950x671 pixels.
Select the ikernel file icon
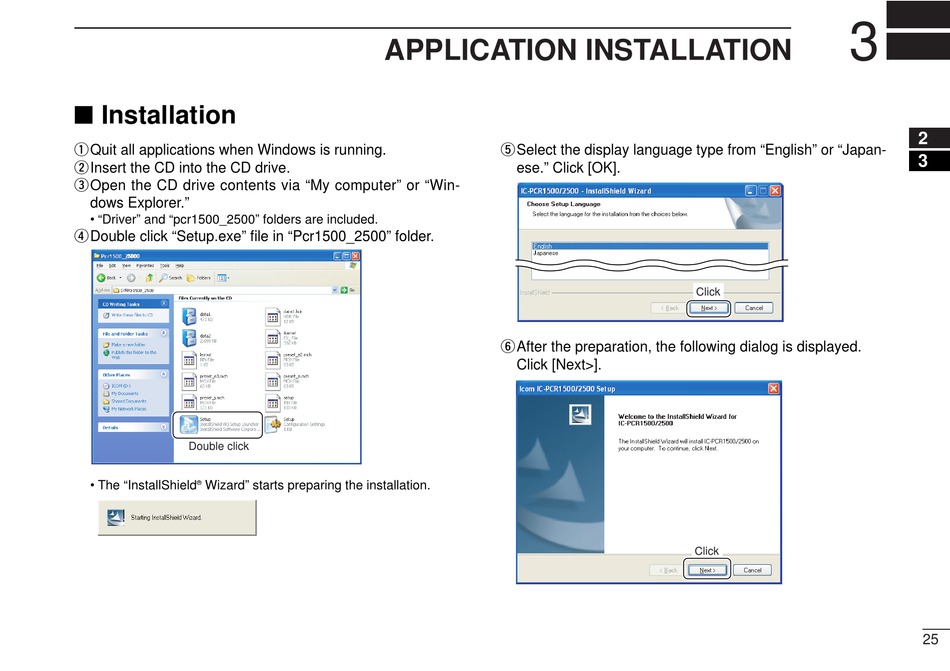click(x=273, y=338)
